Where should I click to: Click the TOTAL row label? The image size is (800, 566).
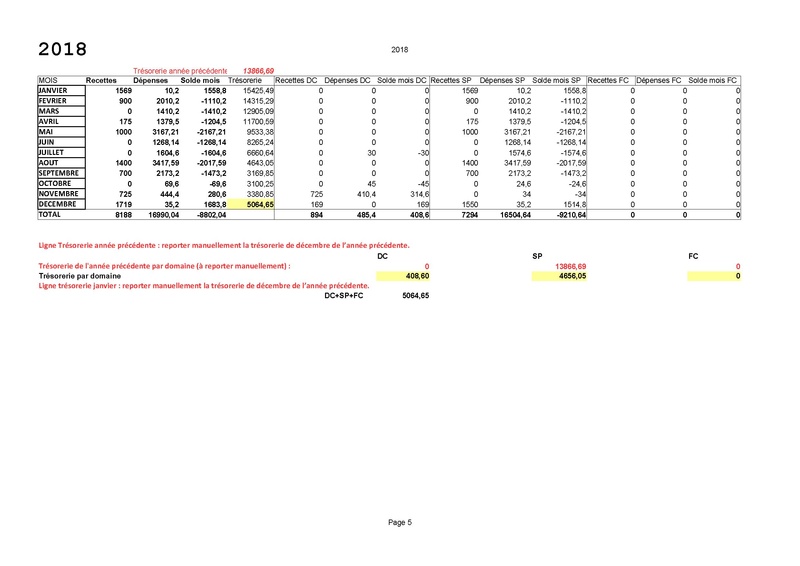(50, 214)
